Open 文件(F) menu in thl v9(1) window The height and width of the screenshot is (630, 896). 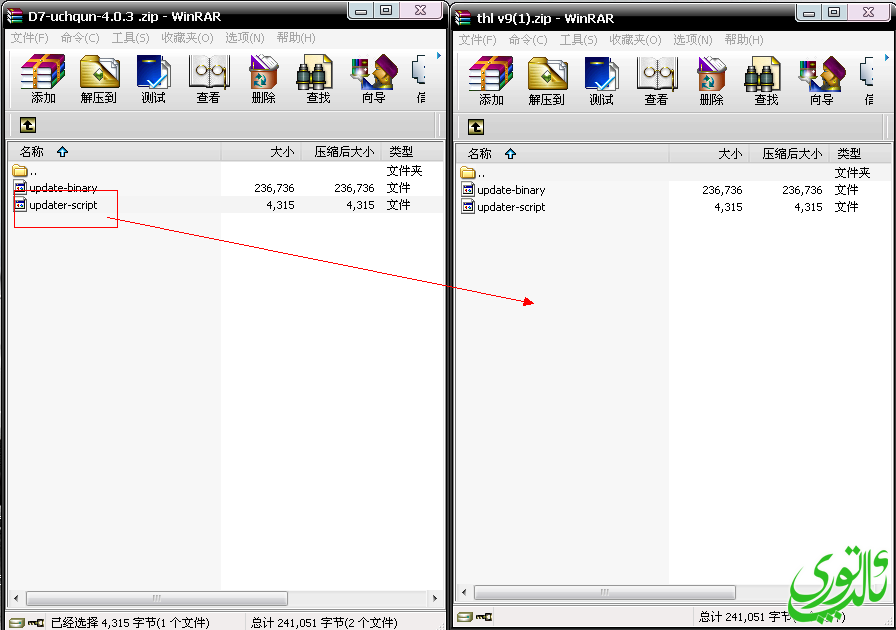(478, 40)
